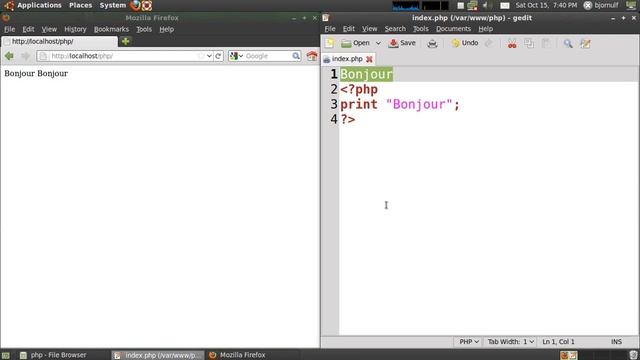Click the trash icon in bottom panel
640x360 pixels.
click(x=633, y=355)
